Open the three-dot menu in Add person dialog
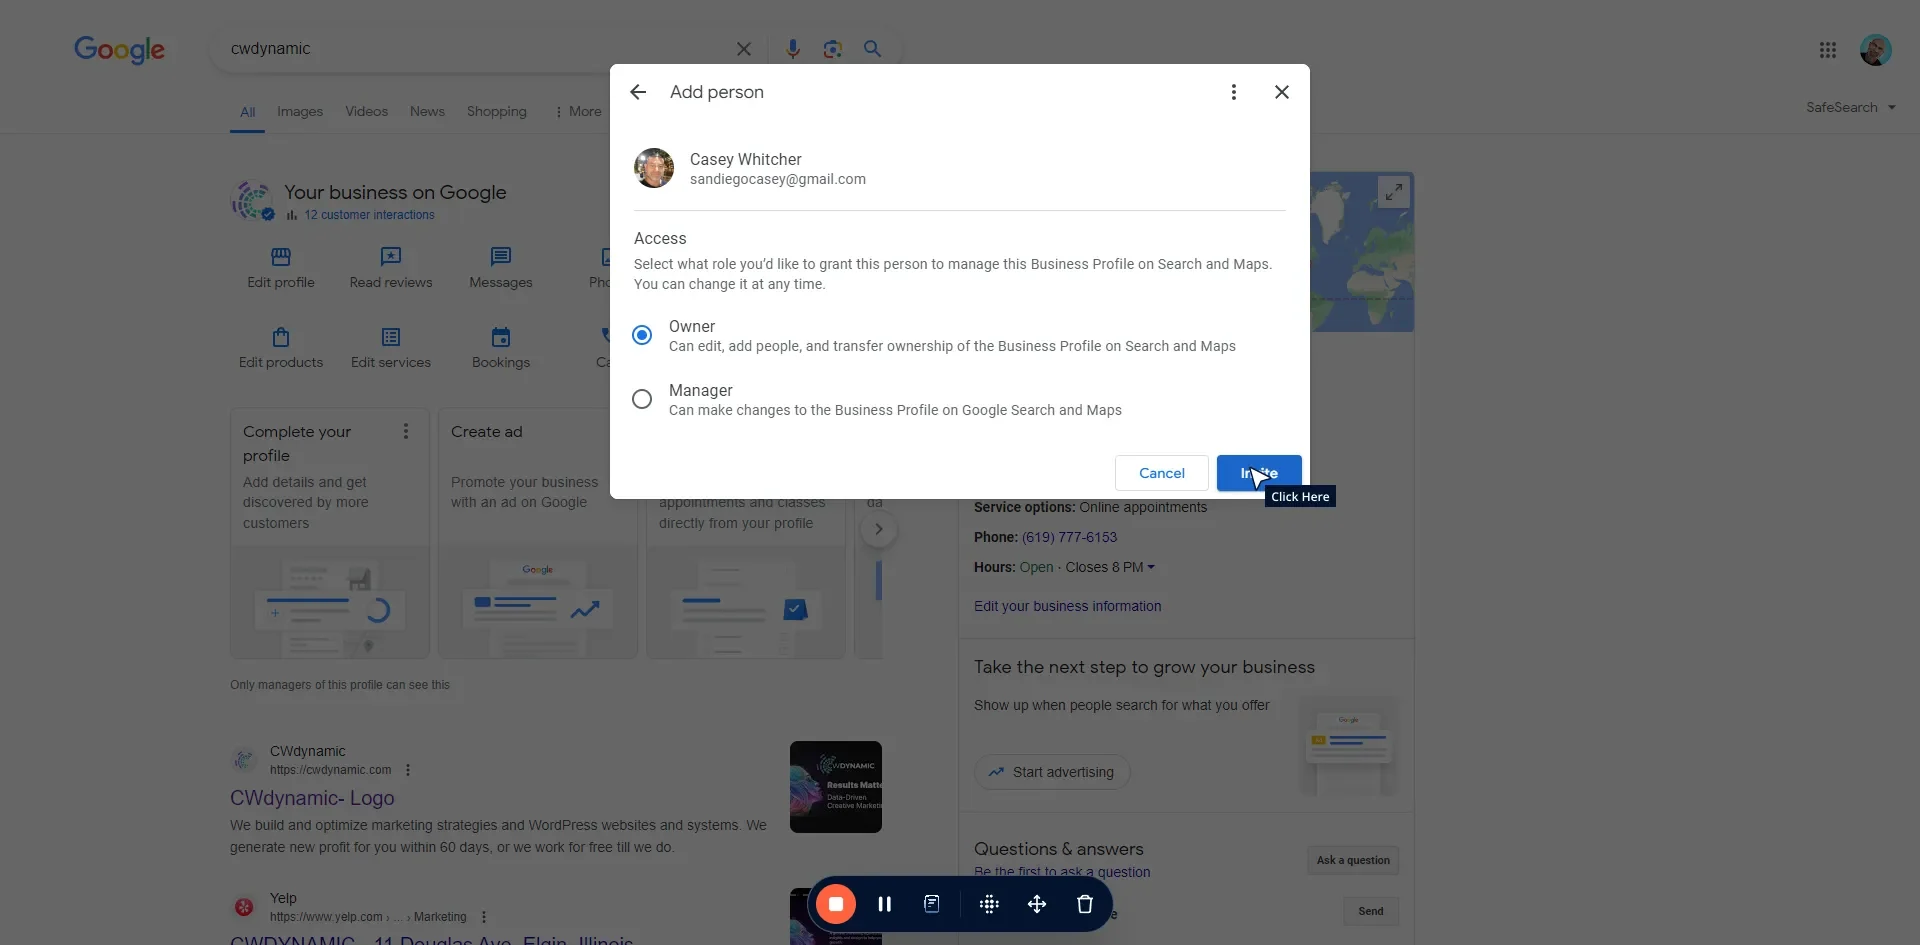This screenshot has height=945, width=1920. click(1233, 92)
